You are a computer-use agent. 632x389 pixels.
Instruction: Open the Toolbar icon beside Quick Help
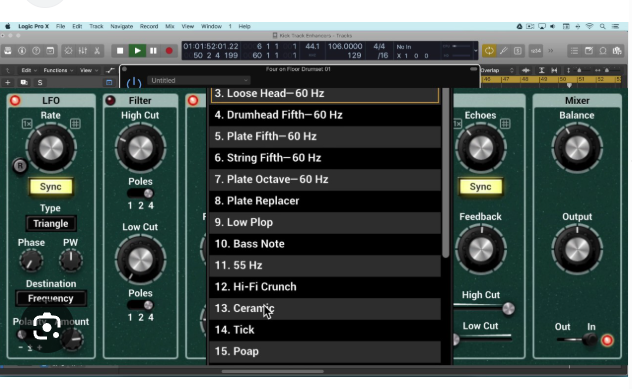click(x=50, y=51)
